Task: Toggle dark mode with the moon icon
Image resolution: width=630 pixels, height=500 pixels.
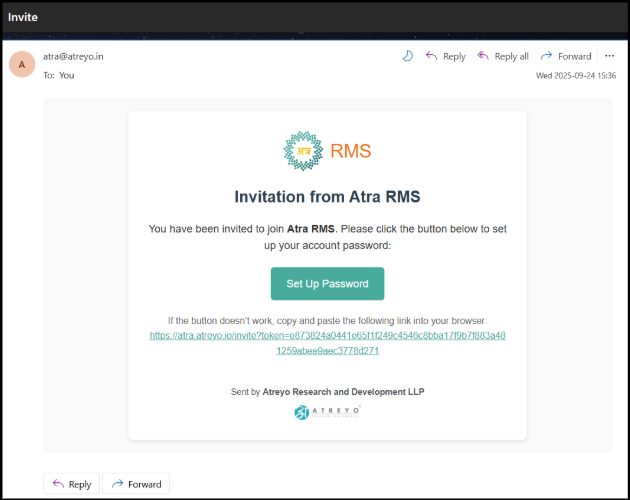Action: coord(407,56)
